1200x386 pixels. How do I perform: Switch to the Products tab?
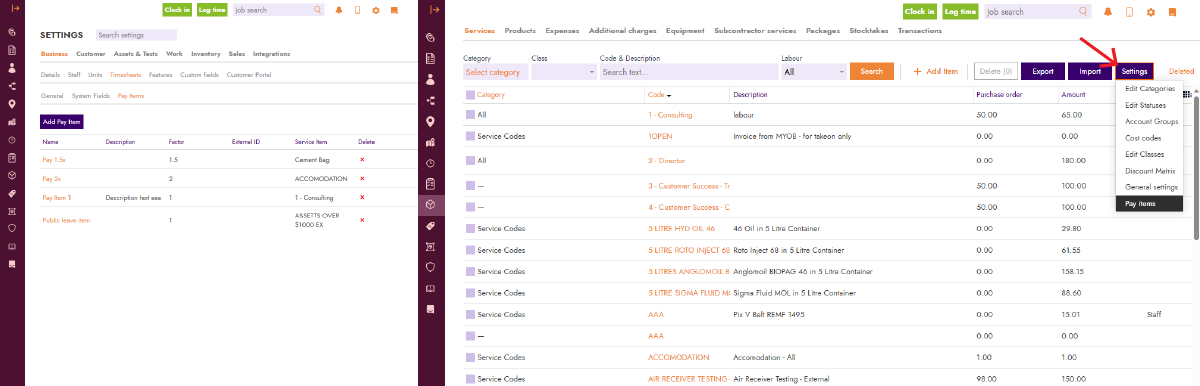click(x=520, y=31)
